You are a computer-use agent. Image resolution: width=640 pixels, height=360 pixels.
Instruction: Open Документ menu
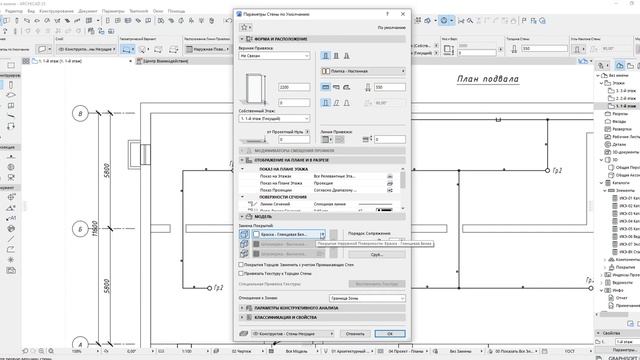(x=87, y=11)
